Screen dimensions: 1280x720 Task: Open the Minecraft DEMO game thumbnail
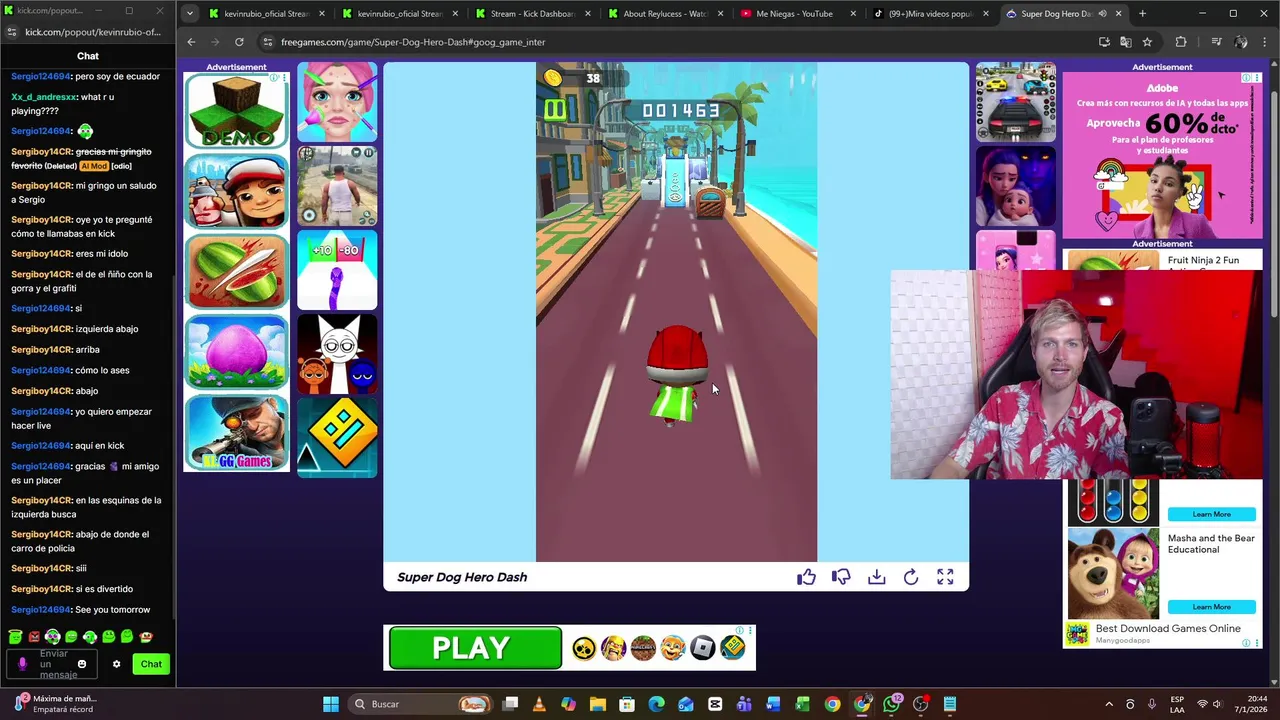tap(236, 110)
